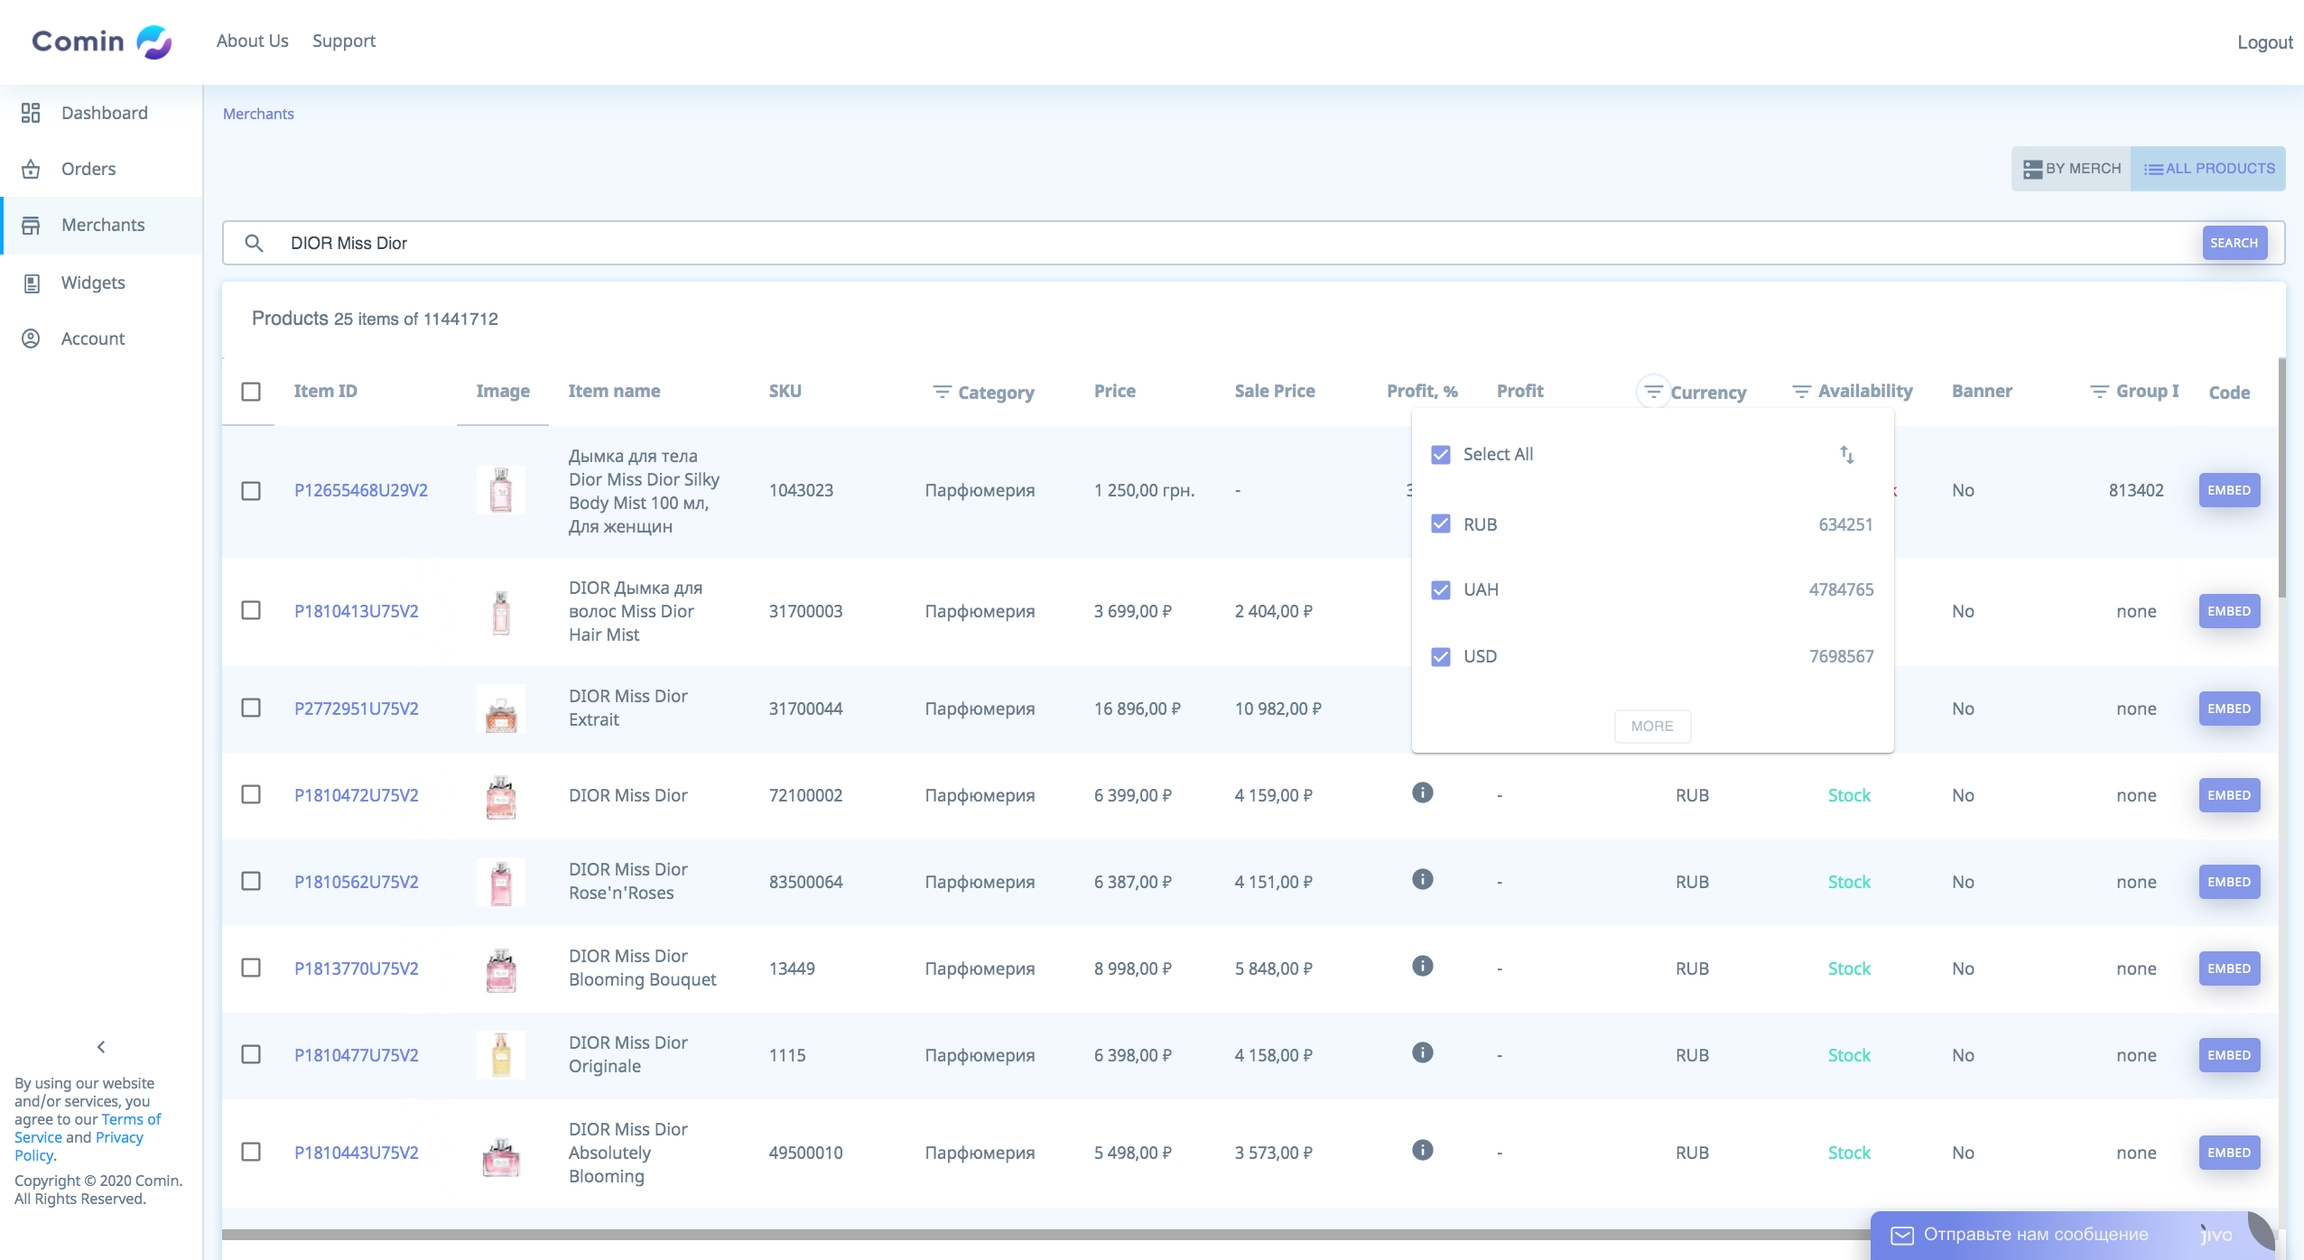Image resolution: width=2304 pixels, height=1260 pixels.
Task: Check the row for P12655468U29V2
Action: tap(251, 491)
